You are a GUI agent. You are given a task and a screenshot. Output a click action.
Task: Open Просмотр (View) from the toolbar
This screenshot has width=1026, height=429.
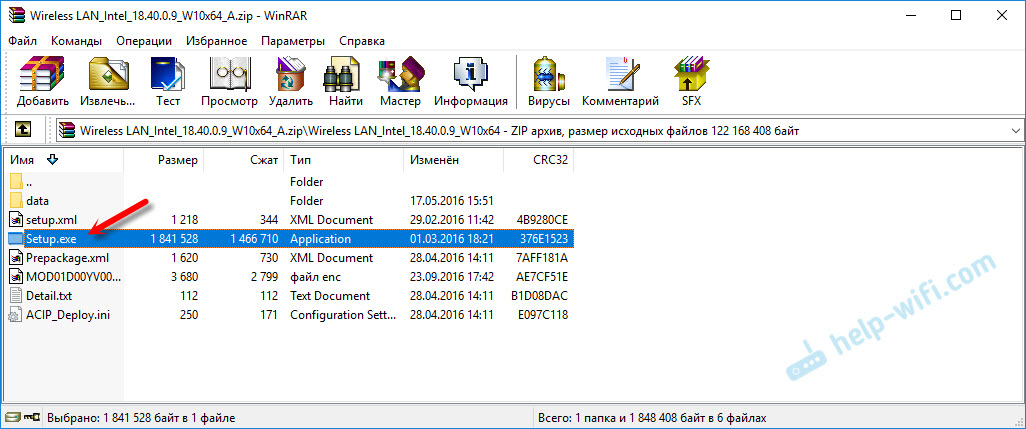click(x=229, y=80)
